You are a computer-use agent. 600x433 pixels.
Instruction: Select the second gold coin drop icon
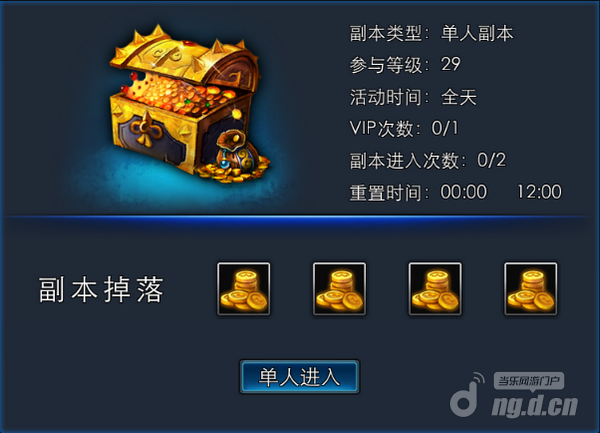[x=339, y=289]
